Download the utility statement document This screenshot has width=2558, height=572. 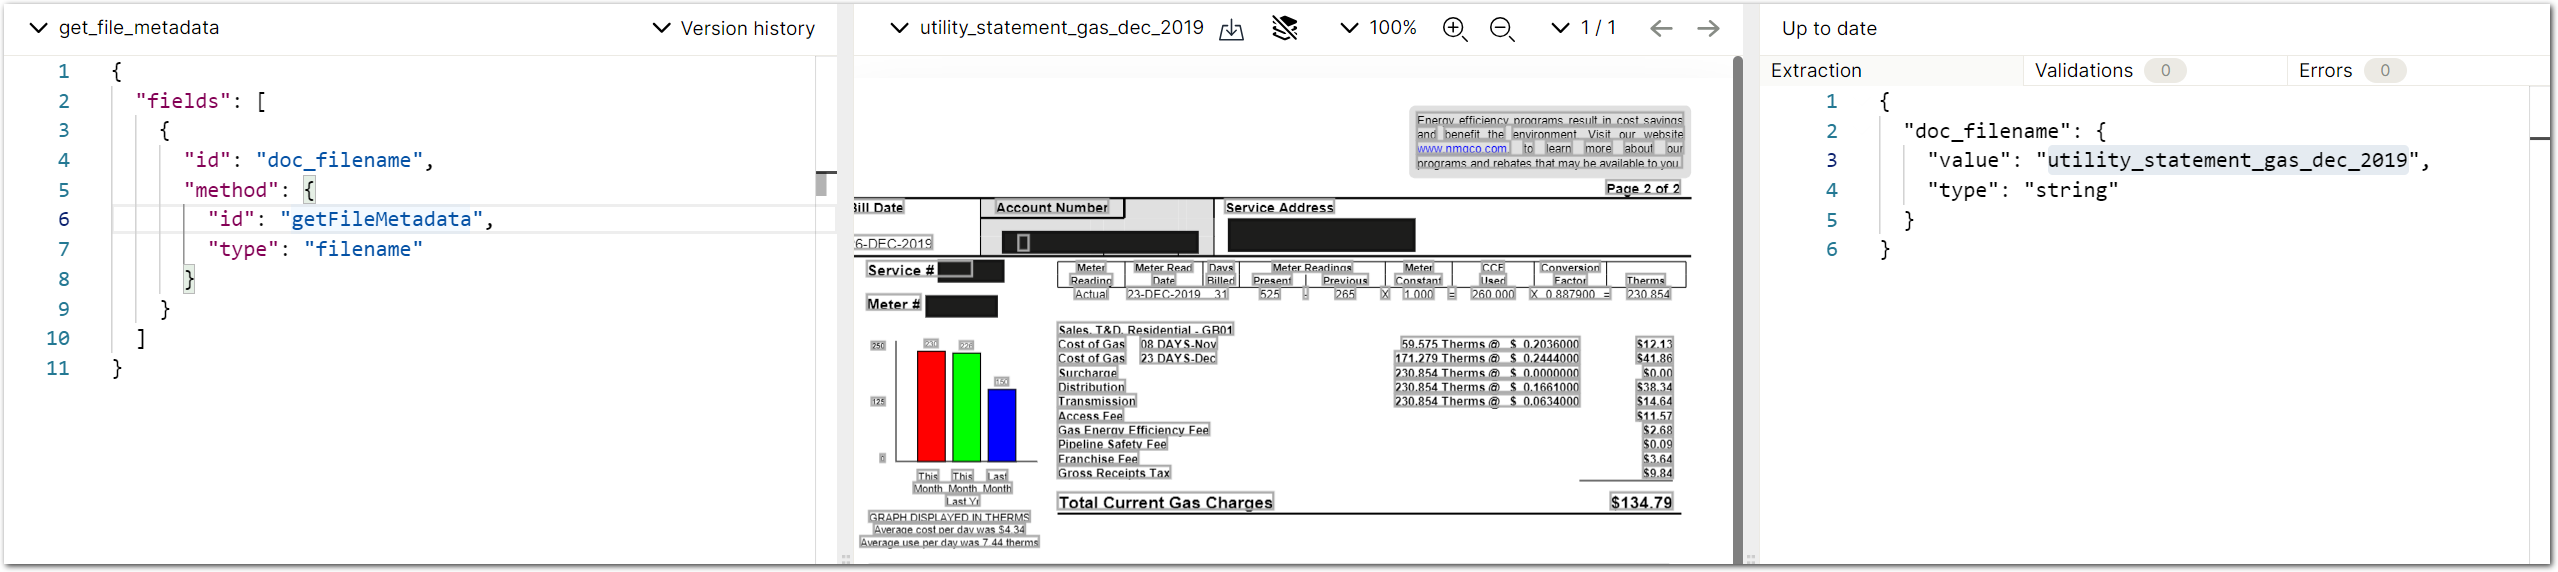(1231, 29)
